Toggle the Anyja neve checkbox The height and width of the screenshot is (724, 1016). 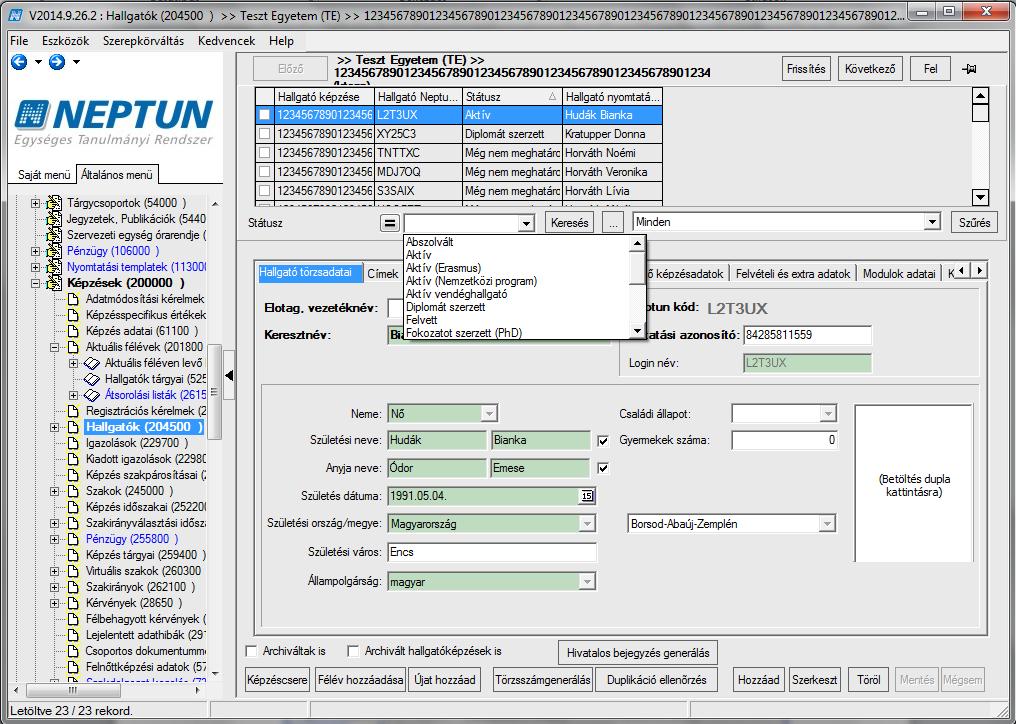point(603,468)
